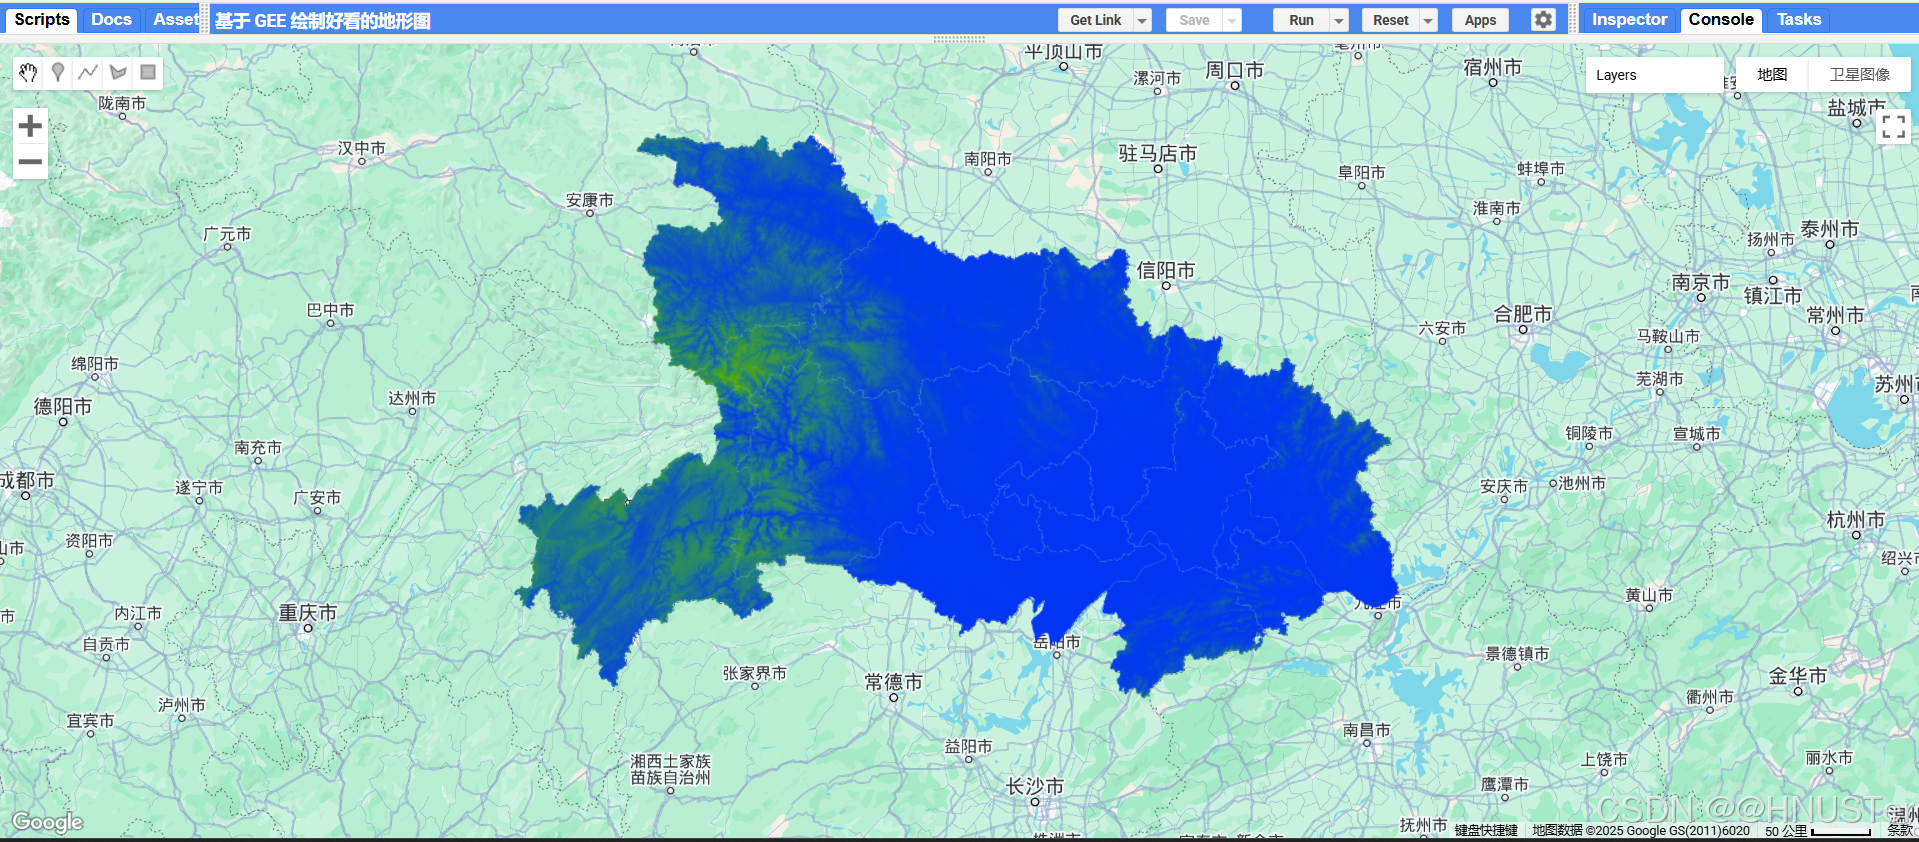Click the 合肥市 city label

click(x=1522, y=314)
